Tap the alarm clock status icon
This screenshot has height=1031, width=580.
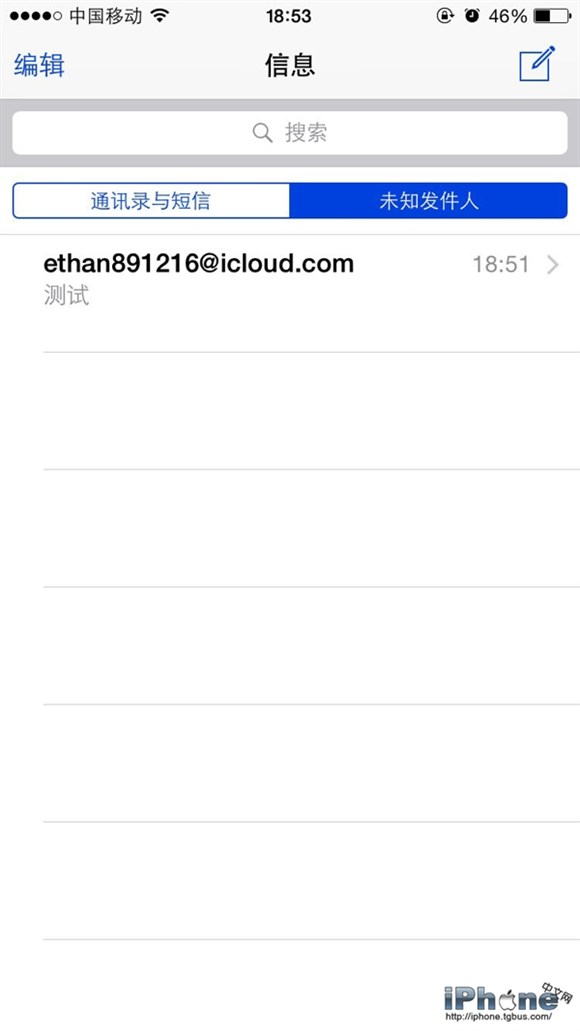[x=471, y=16]
